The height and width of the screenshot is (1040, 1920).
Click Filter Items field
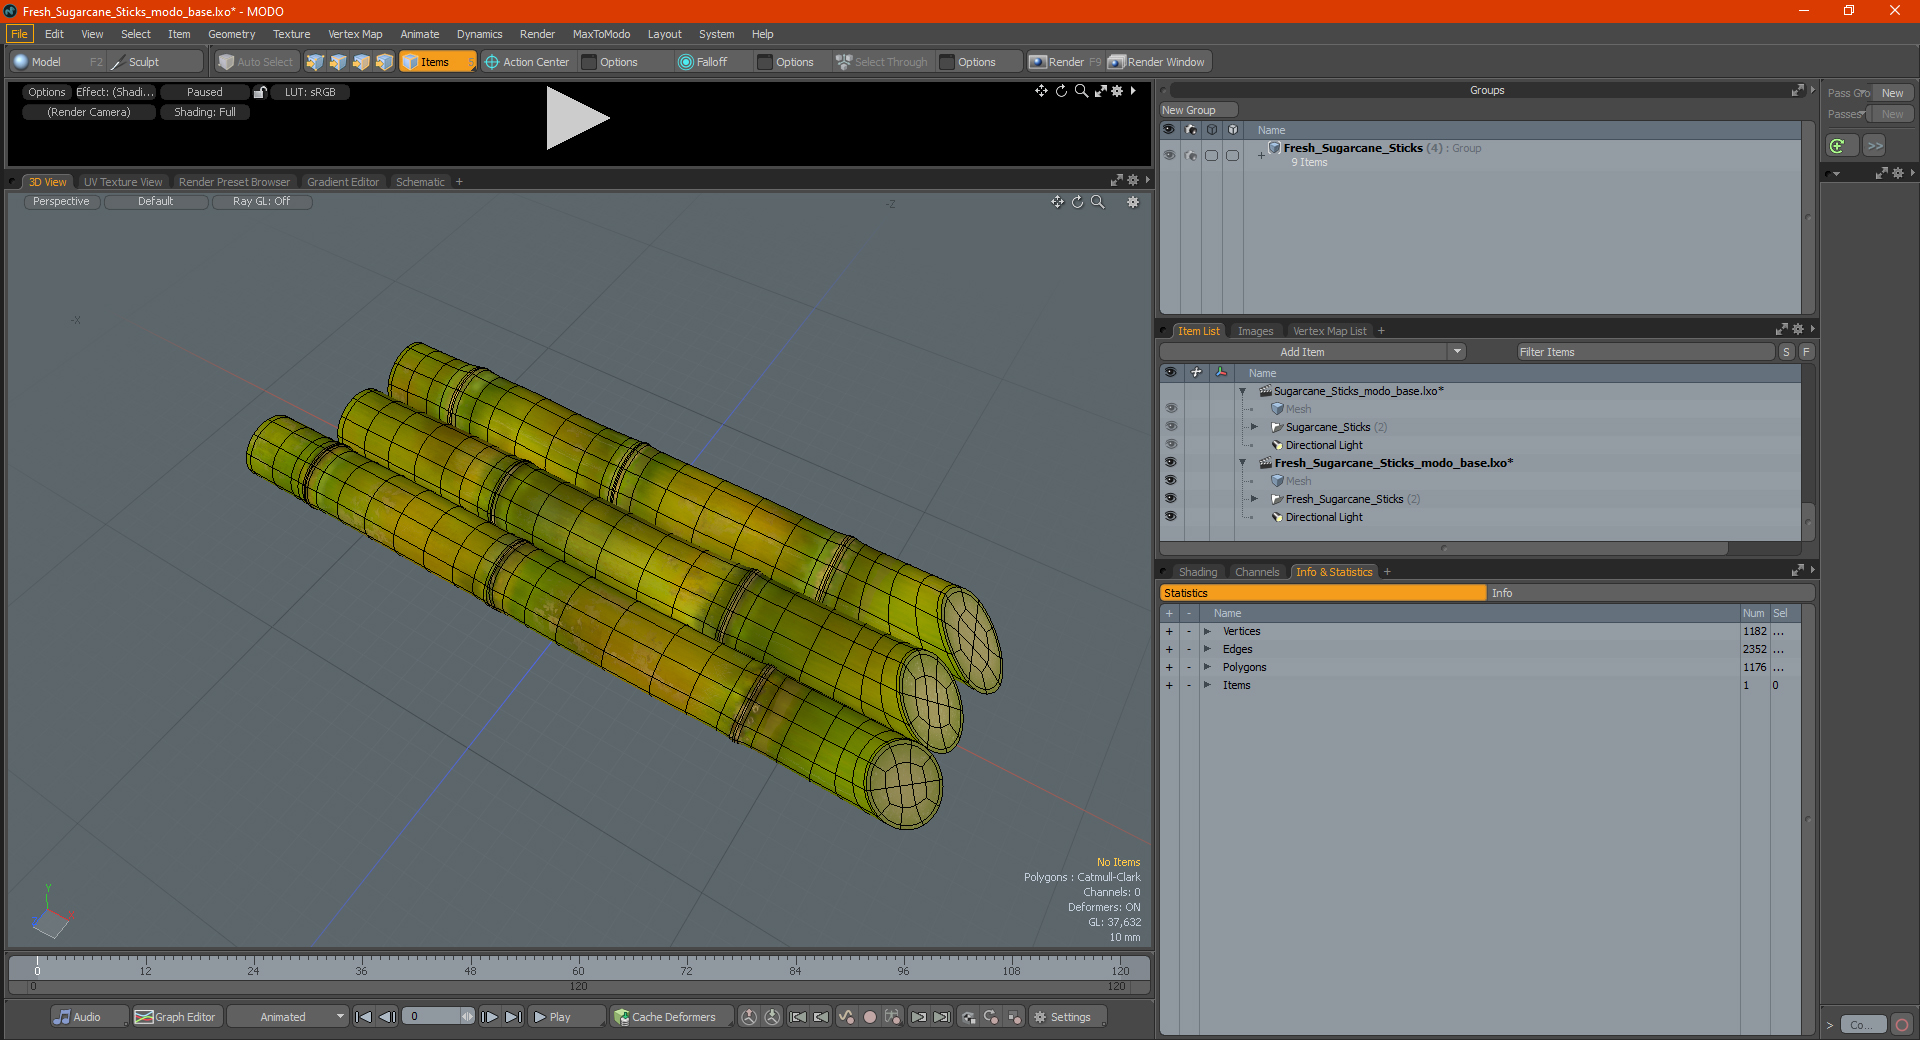pyautogui.click(x=1645, y=352)
